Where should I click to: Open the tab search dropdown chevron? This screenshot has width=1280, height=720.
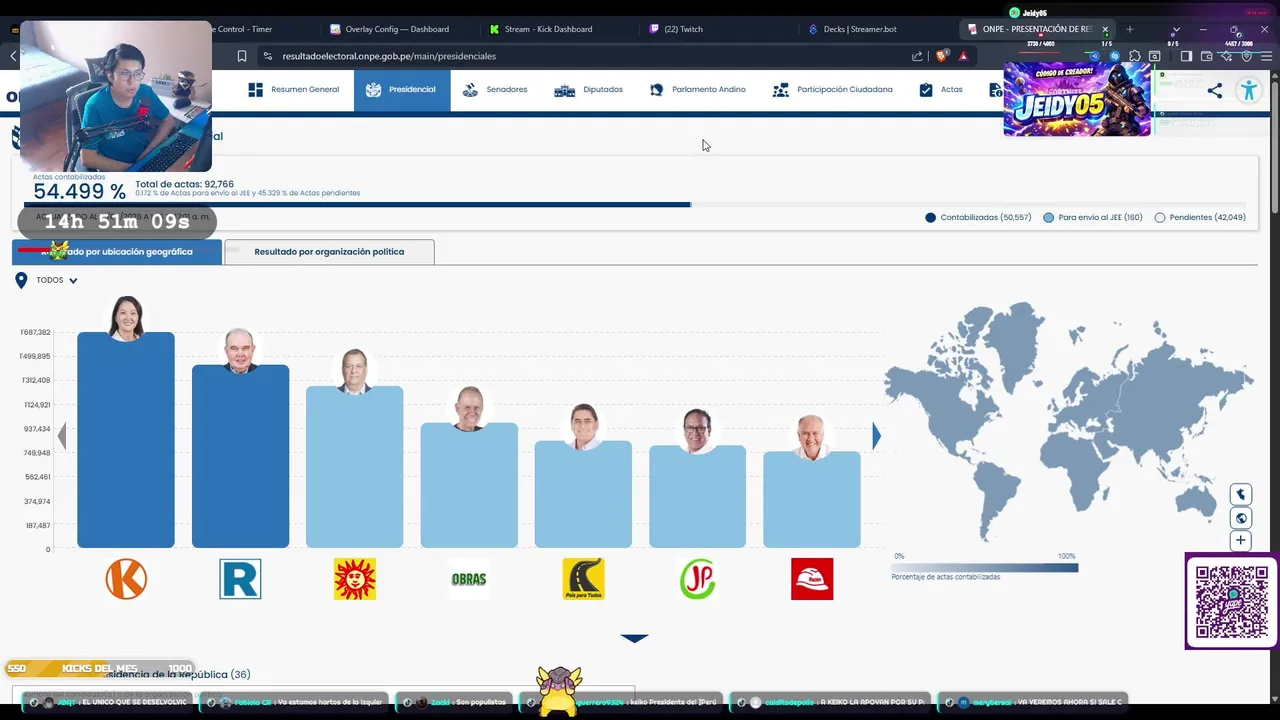[x=1176, y=29]
